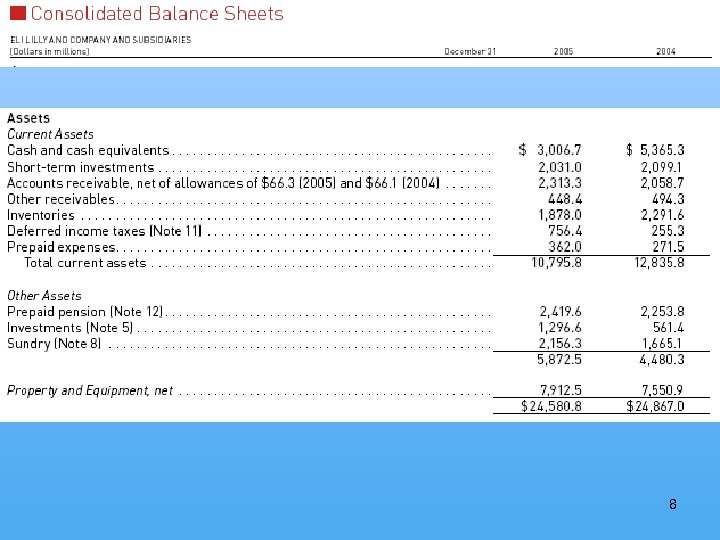Click the 'Other Assets' subheading
This screenshot has width=720, height=540.
(44, 295)
